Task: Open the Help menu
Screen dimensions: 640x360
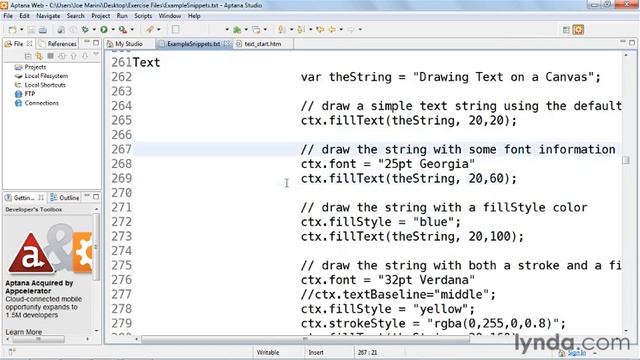Action: (194, 16)
